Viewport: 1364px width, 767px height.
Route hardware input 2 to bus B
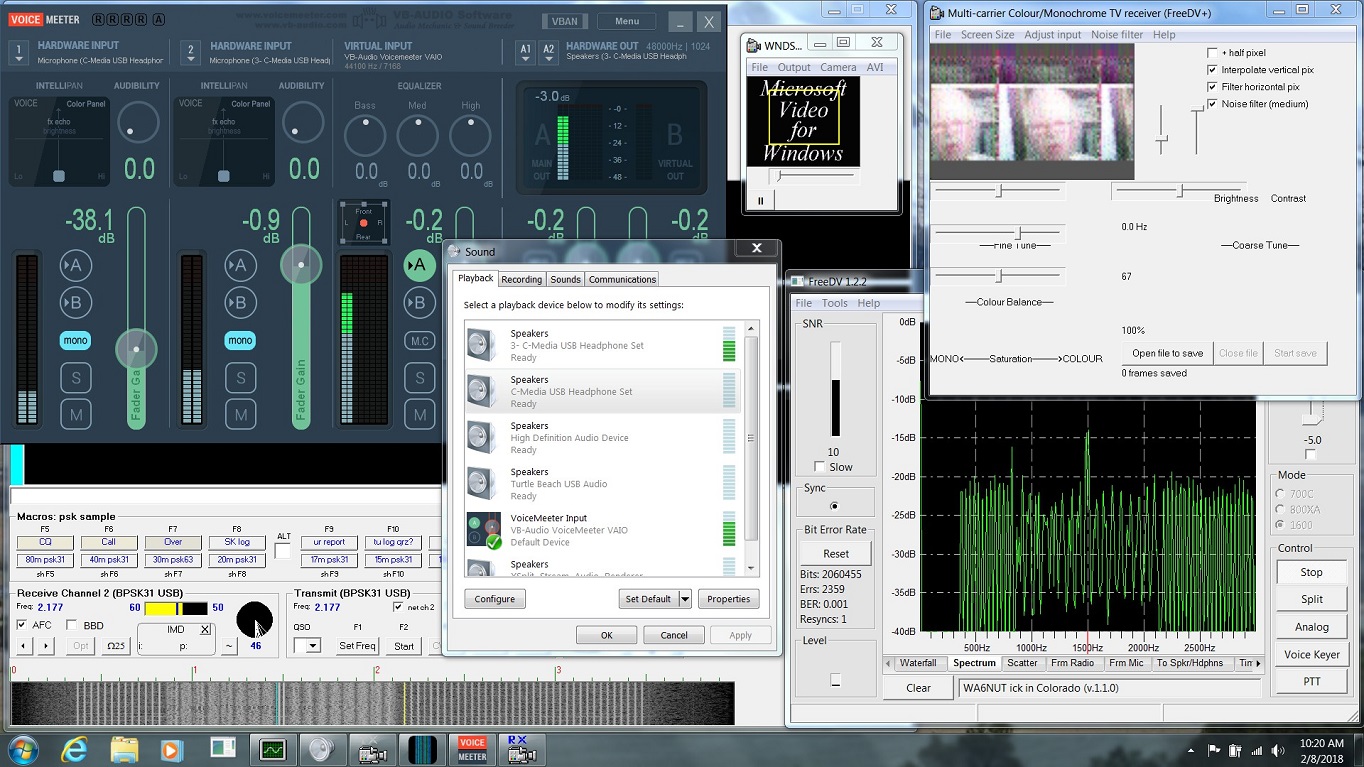click(240, 302)
